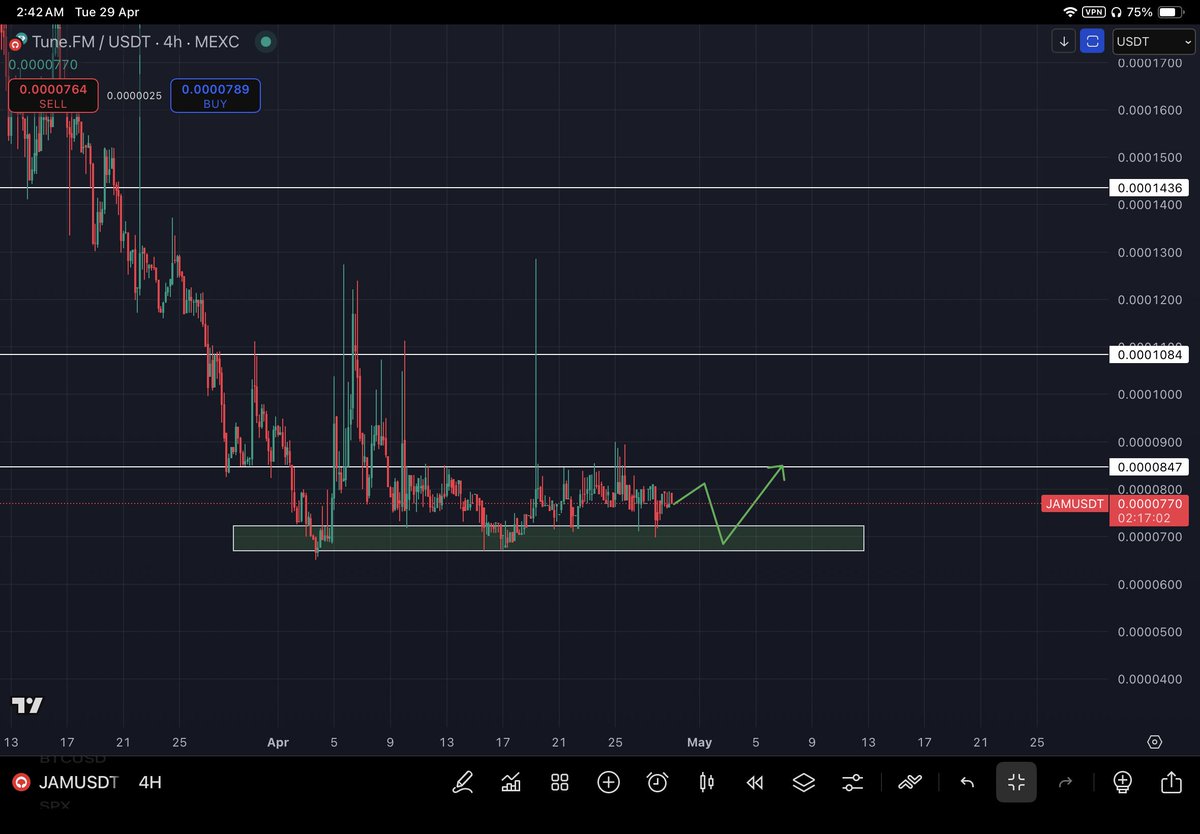Tap the green 0.0000770 value under title

[42, 64]
